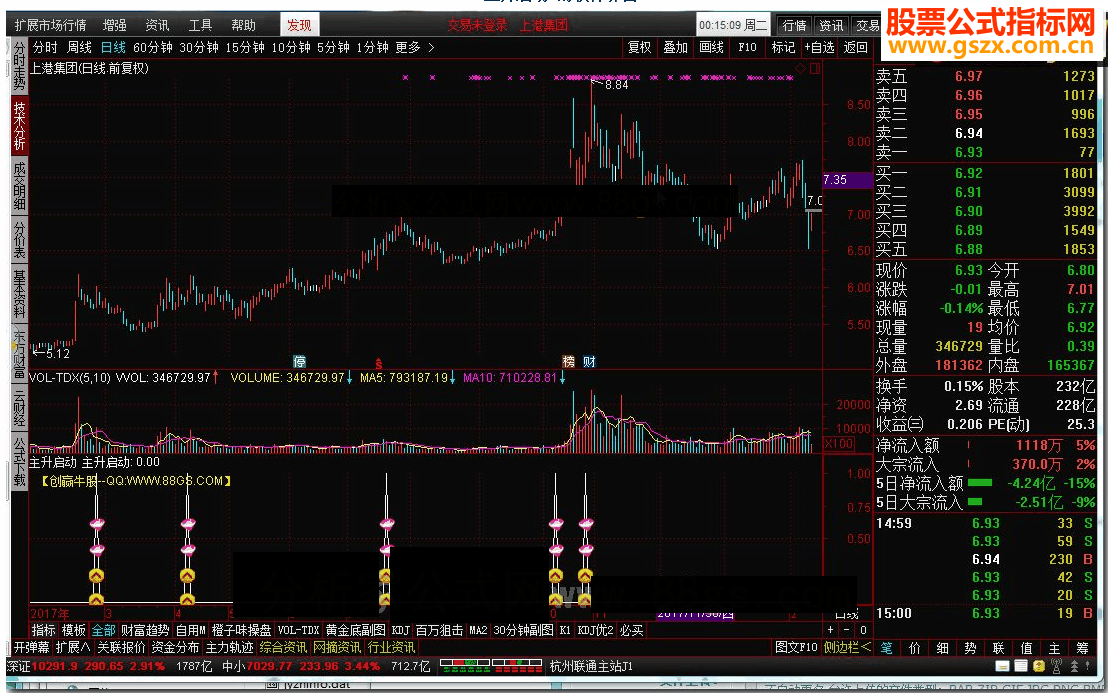Open the 网摘资讯 tab
This screenshot has height=693, width=1108.
coord(337,647)
